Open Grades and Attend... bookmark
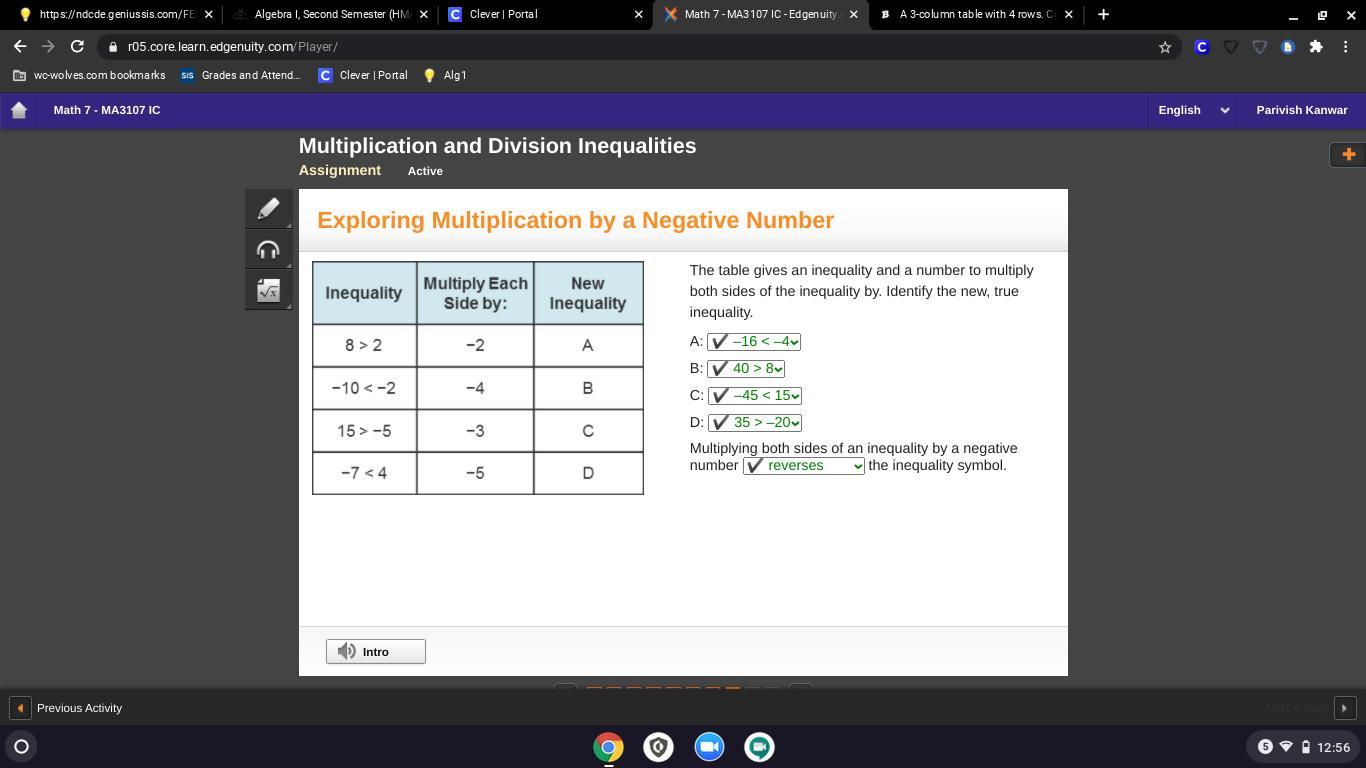 click(x=240, y=75)
